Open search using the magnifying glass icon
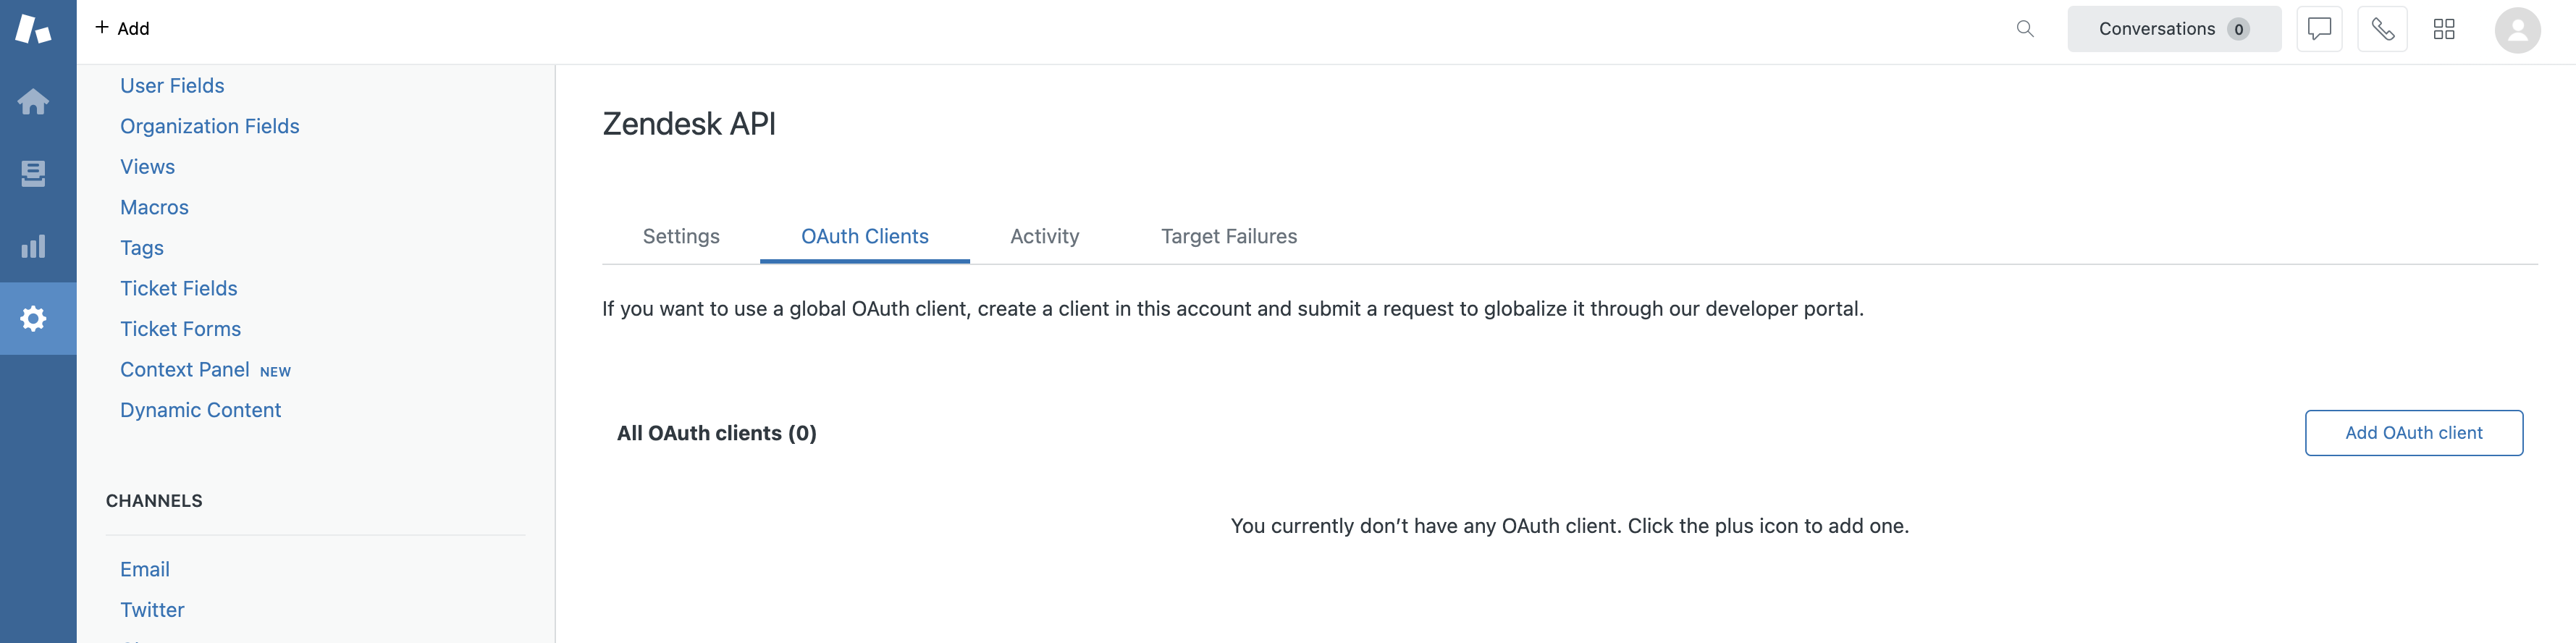 pos(2025,28)
